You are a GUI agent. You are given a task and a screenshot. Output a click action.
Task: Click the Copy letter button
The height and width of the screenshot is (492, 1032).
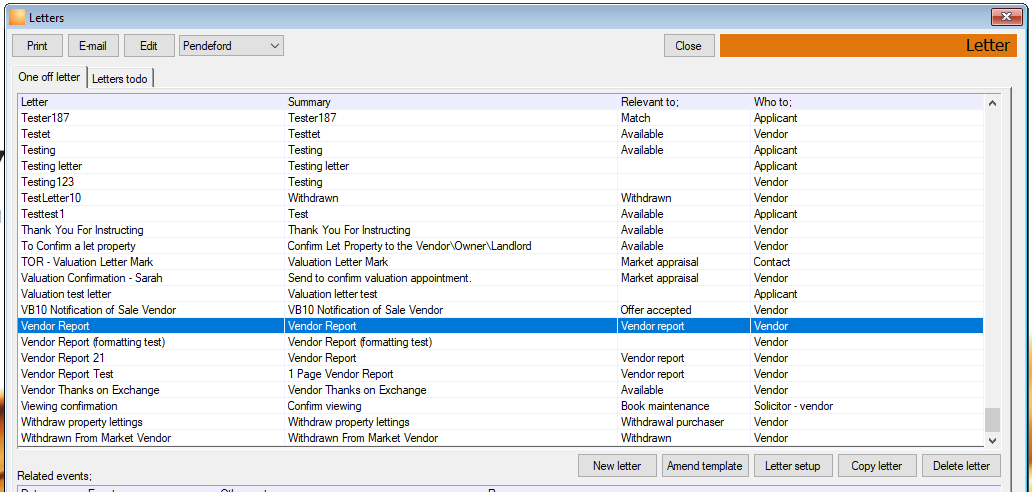(877, 466)
